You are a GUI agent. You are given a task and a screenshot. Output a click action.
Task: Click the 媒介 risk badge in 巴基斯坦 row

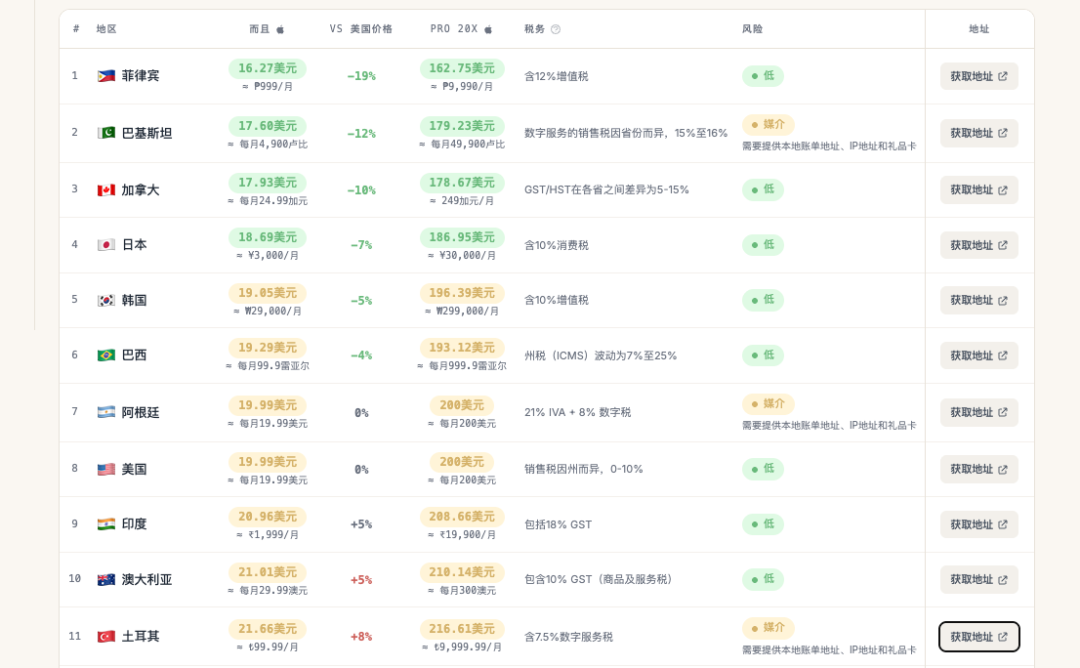[768, 125]
